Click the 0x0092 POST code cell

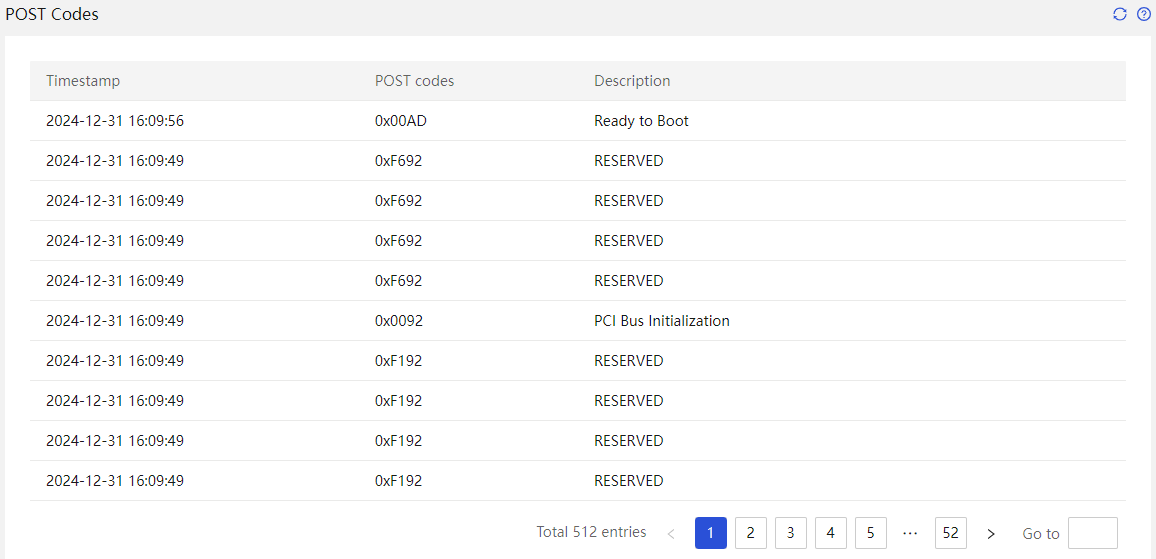click(x=398, y=321)
